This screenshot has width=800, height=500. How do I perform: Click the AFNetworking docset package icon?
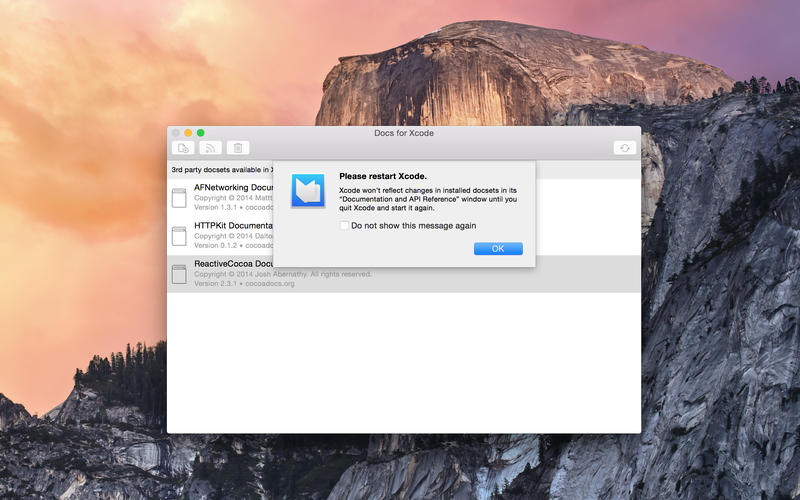point(179,198)
